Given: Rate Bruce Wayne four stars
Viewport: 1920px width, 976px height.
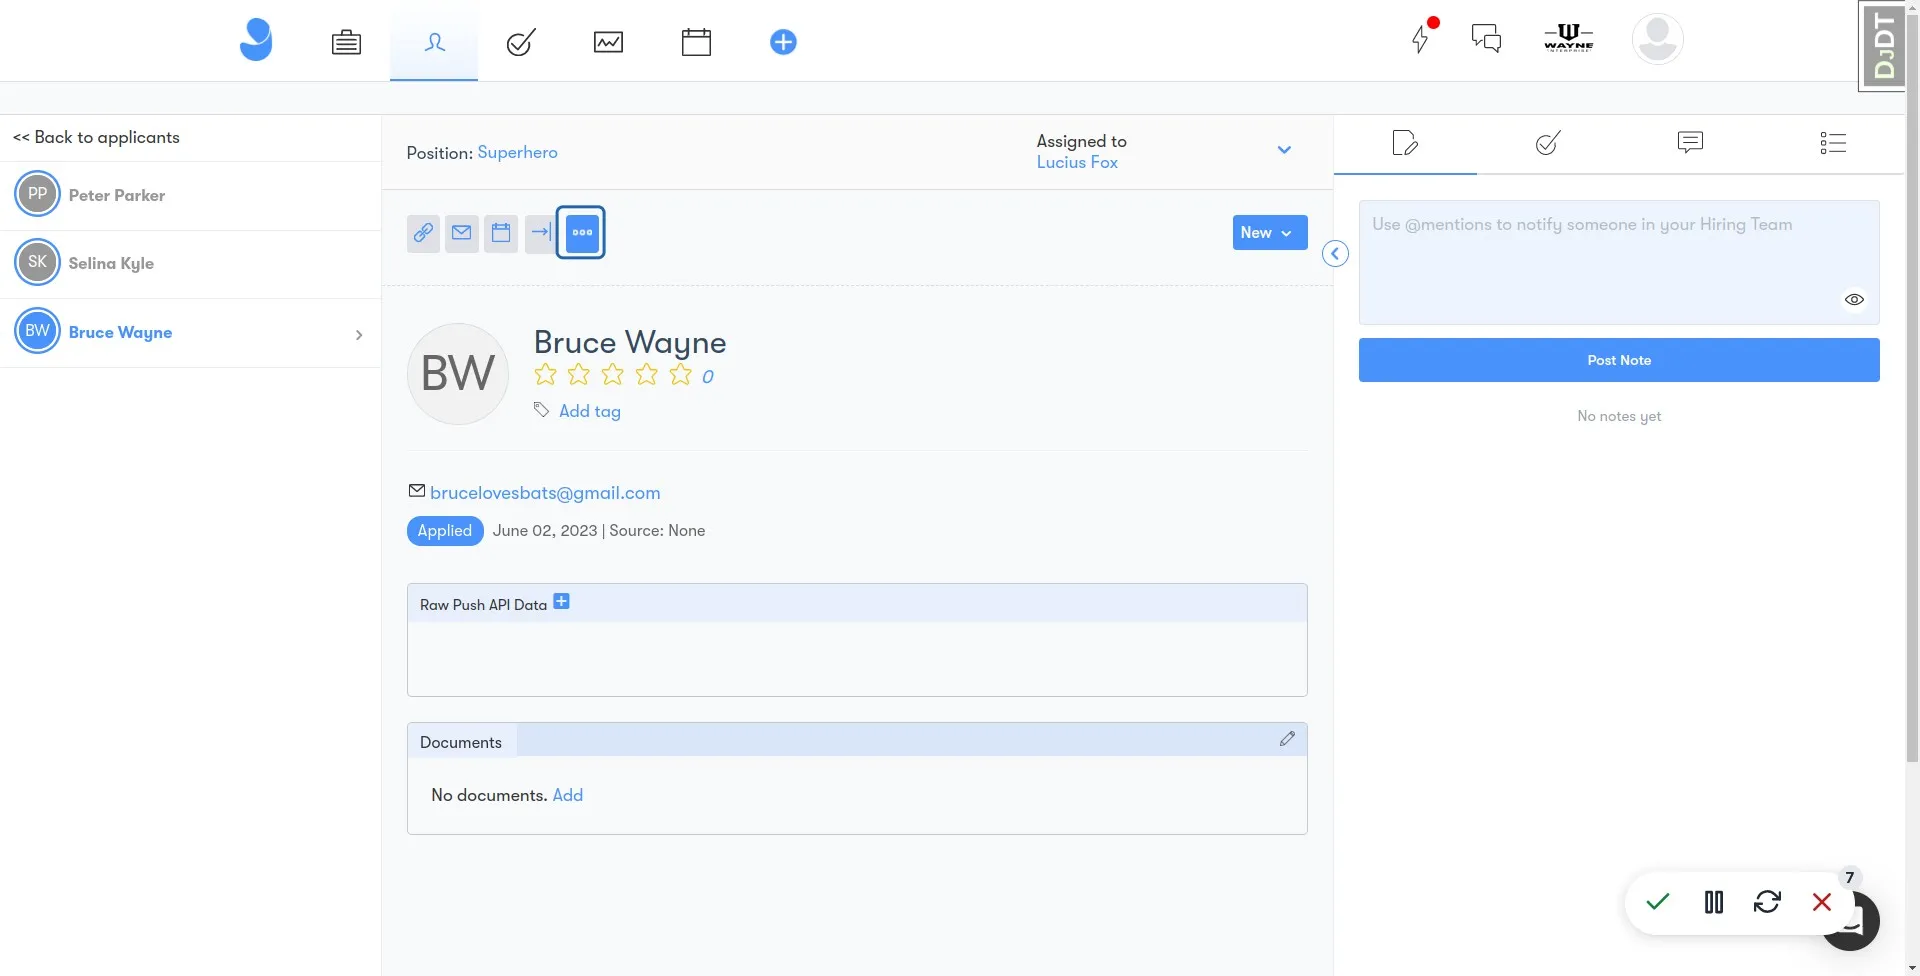Looking at the screenshot, I should (x=647, y=375).
